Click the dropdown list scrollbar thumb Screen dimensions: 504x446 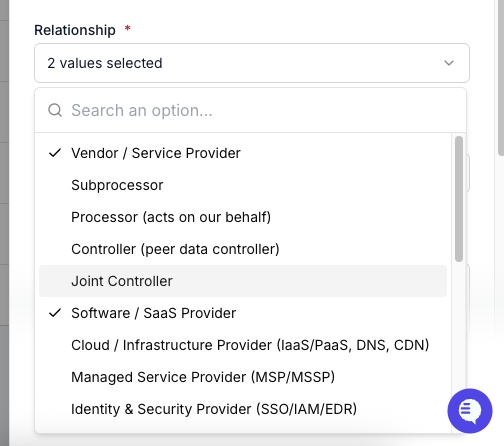(459, 199)
